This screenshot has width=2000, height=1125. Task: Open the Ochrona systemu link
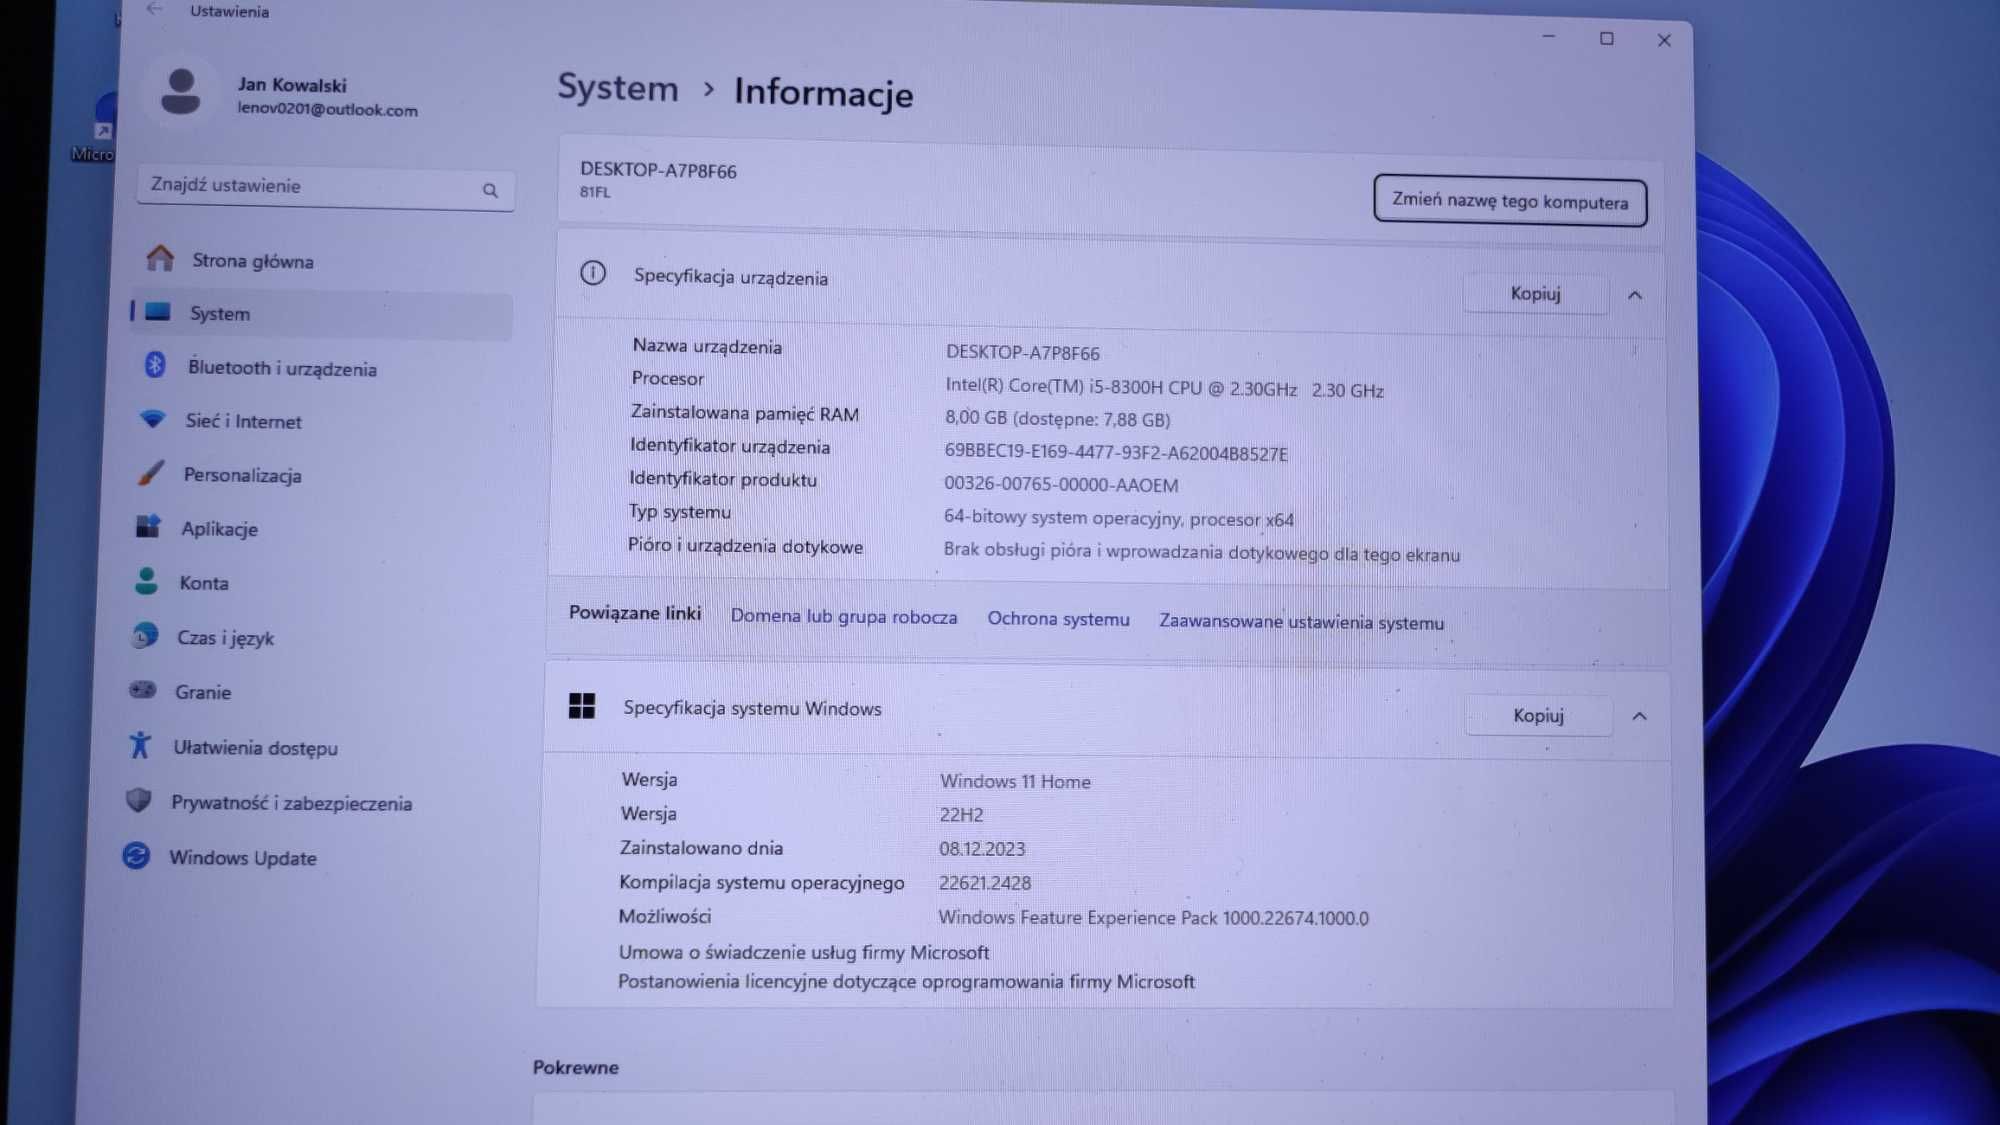click(x=1059, y=619)
